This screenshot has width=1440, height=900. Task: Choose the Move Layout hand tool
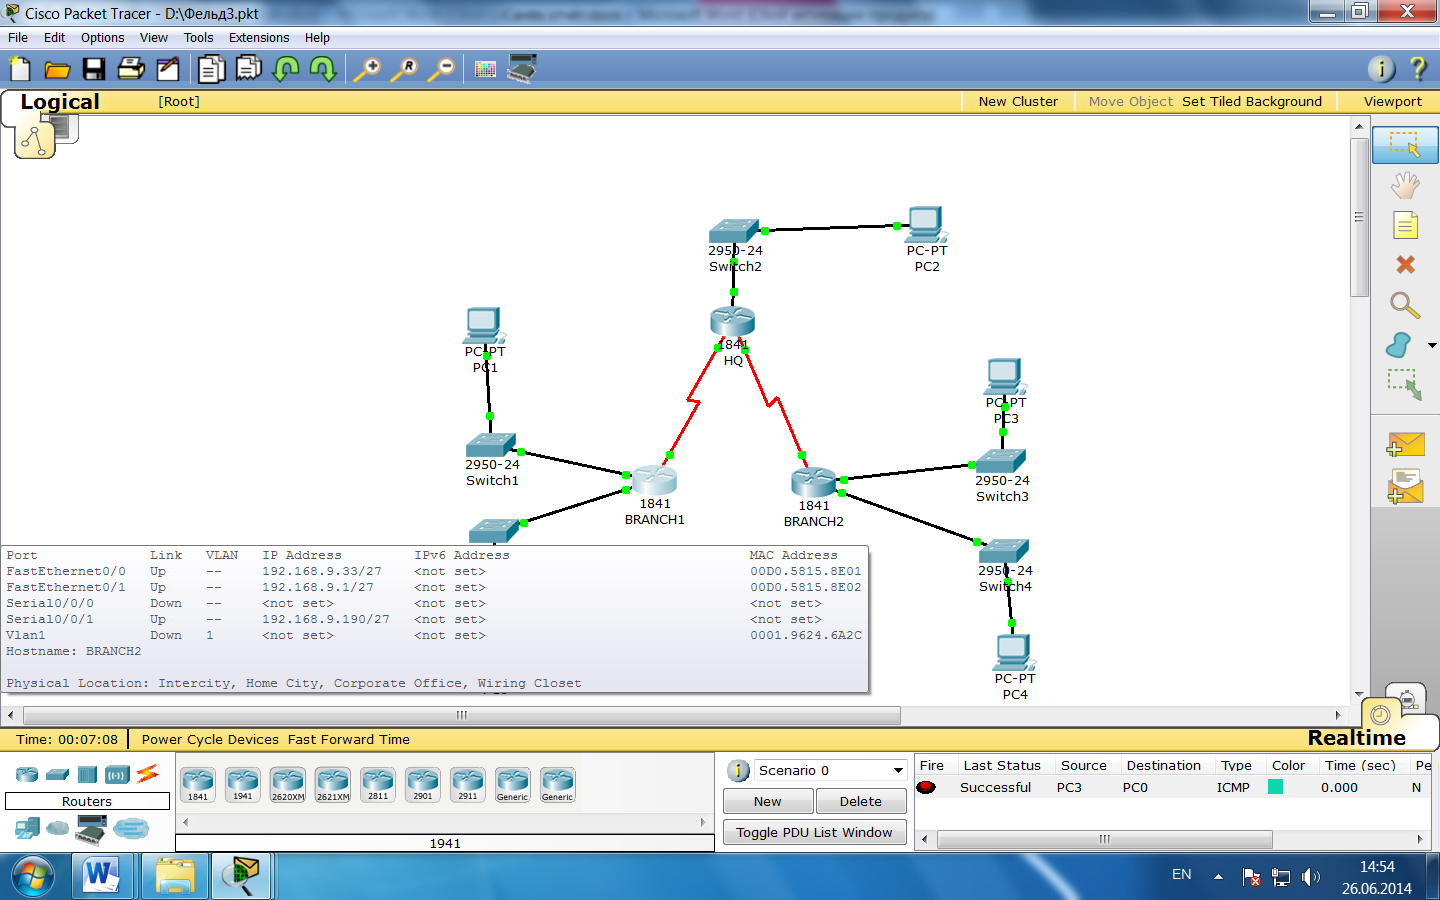1405,185
